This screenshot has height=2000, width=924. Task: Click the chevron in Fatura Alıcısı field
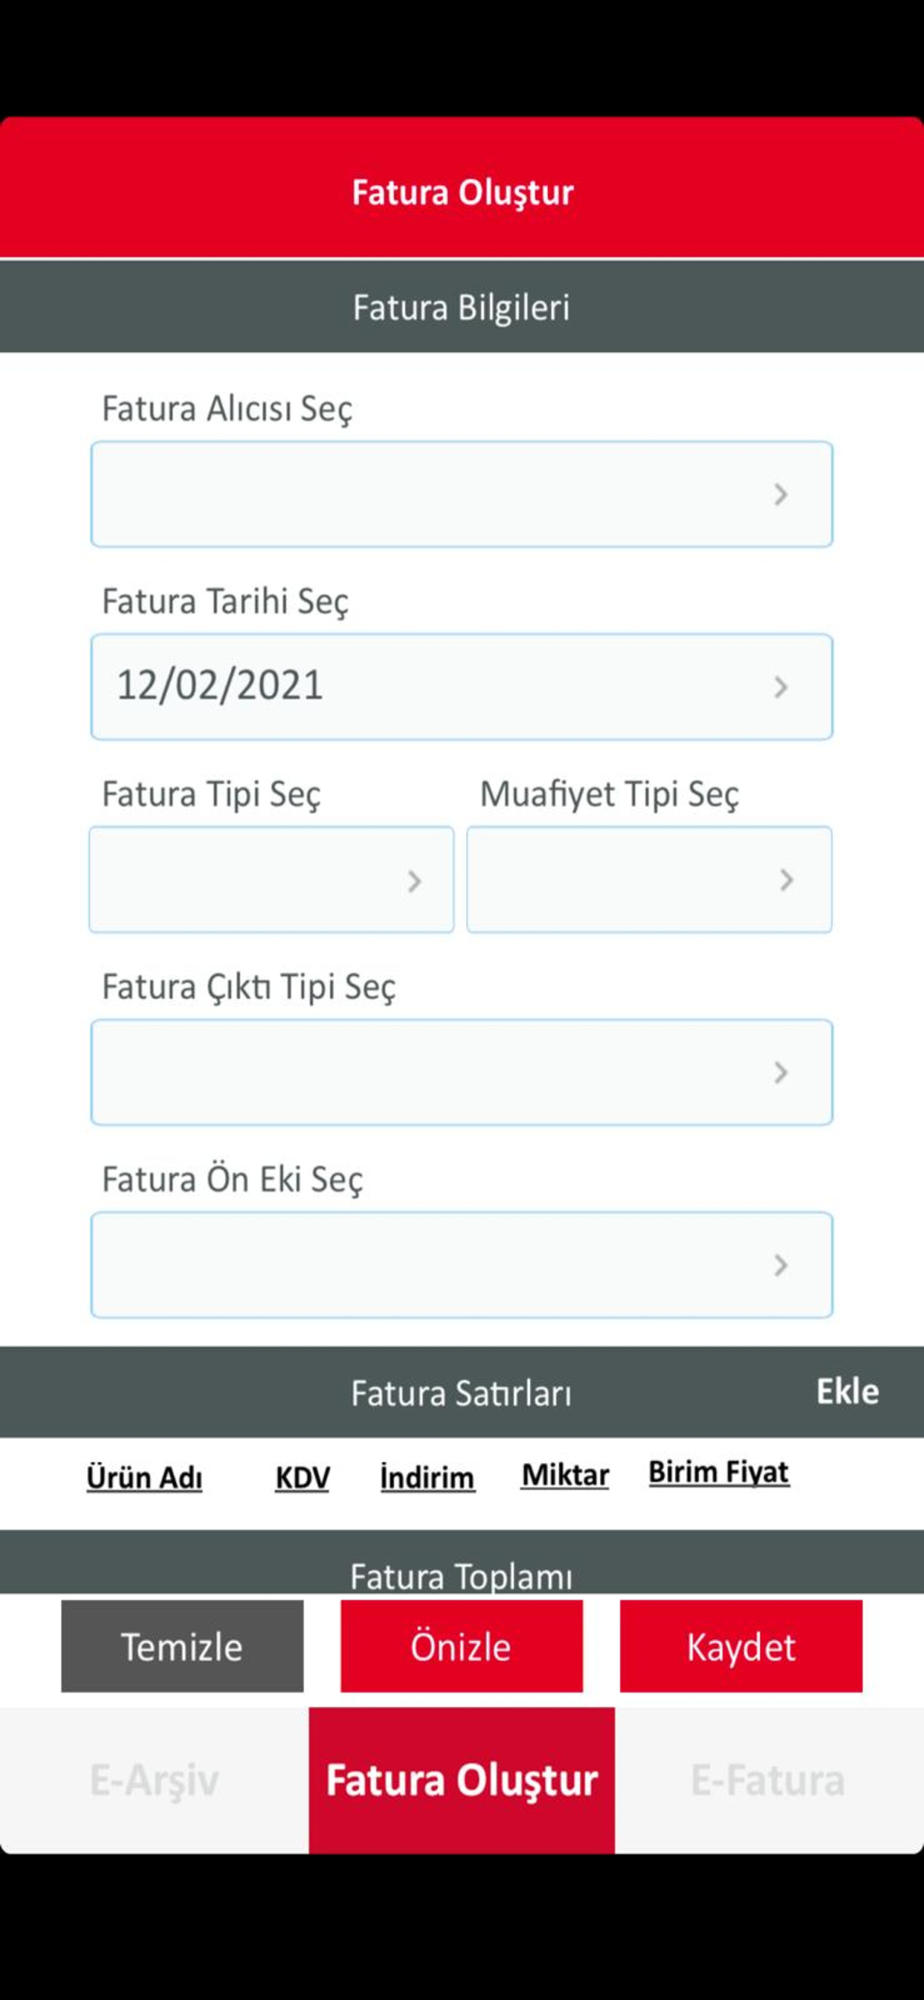pyautogui.click(x=781, y=494)
